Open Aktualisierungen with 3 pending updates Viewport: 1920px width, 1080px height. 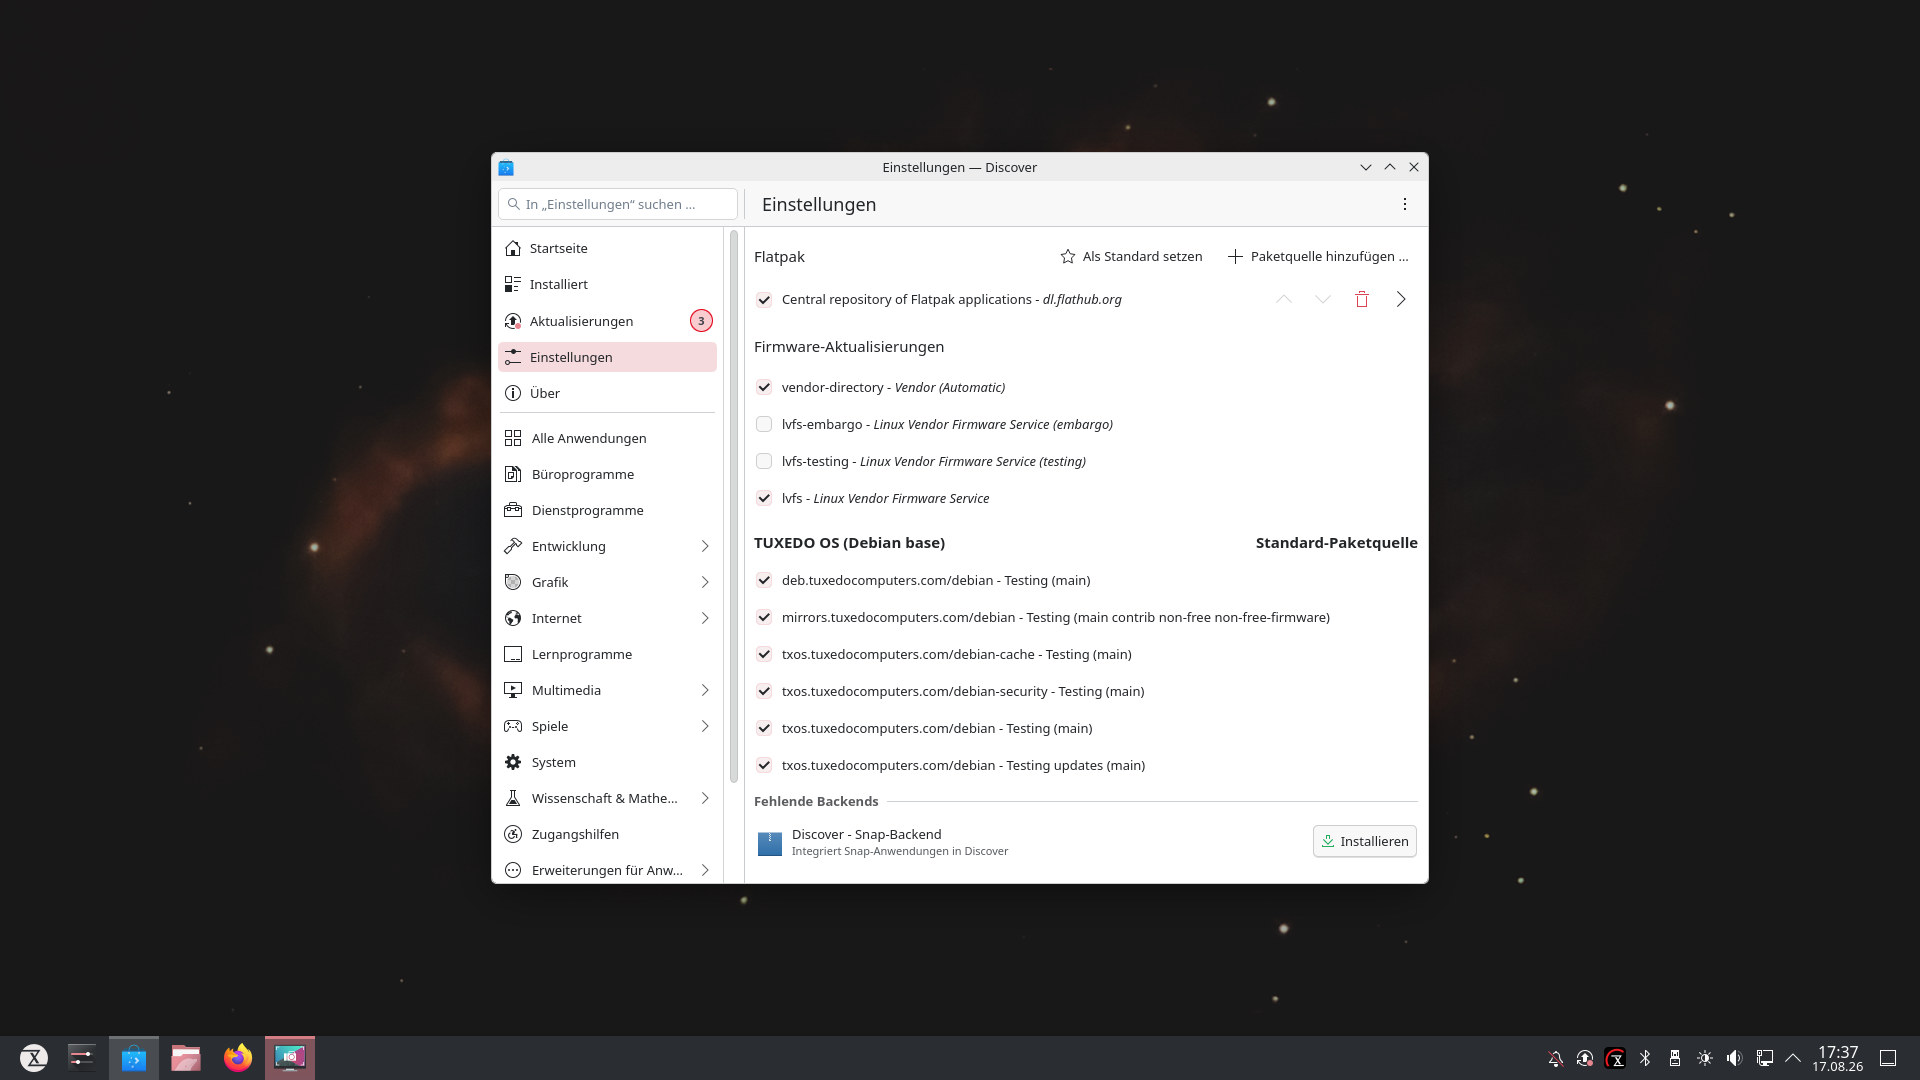point(607,321)
